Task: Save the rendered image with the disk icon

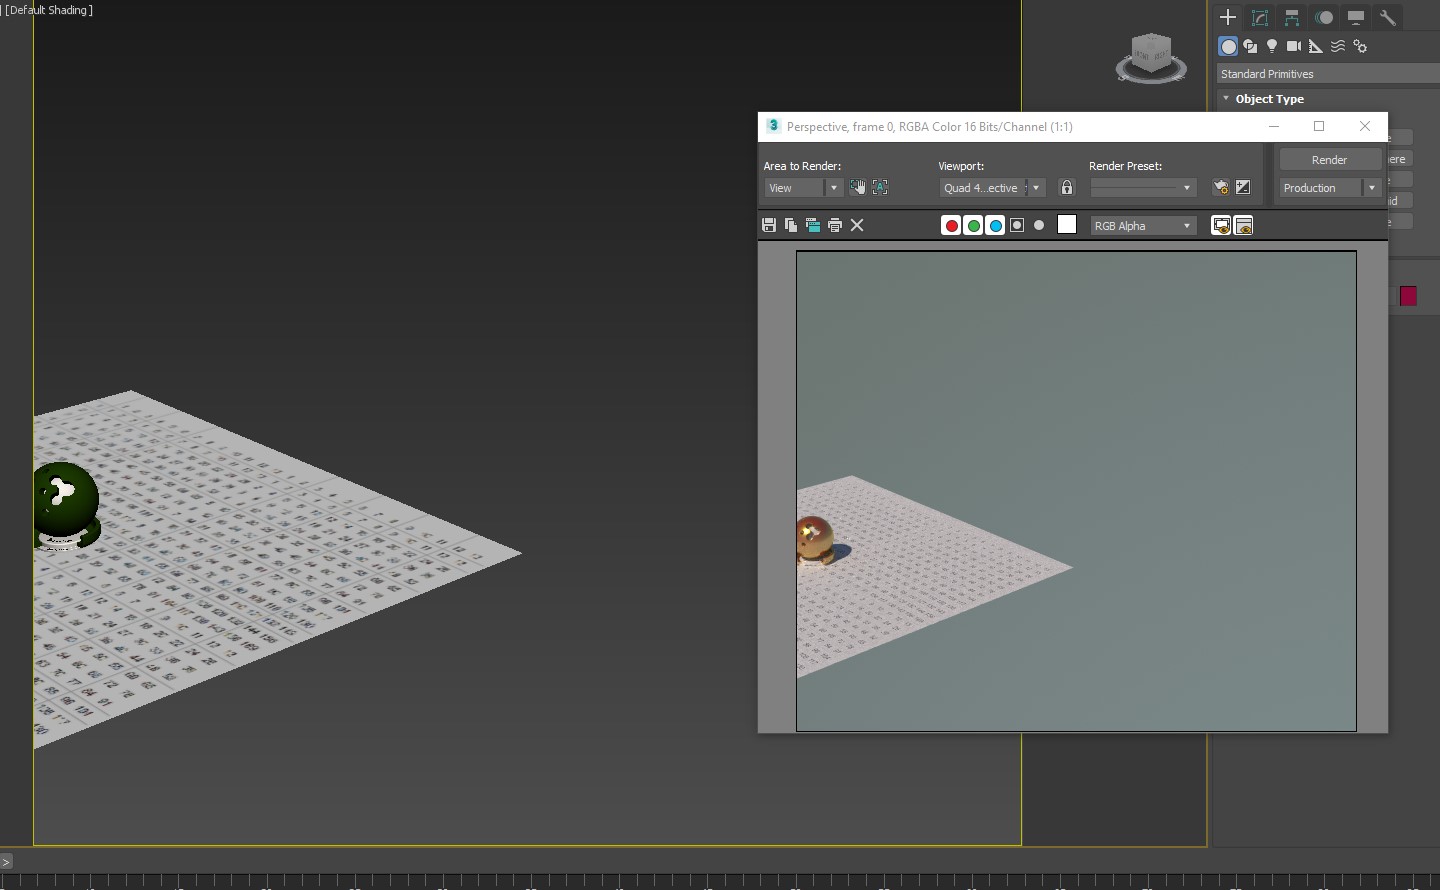Action: (x=769, y=226)
